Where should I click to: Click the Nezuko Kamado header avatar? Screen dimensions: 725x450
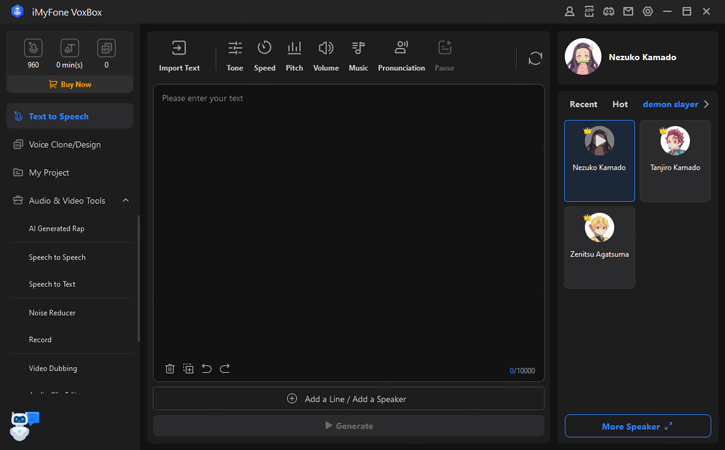click(x=583, y=56)
